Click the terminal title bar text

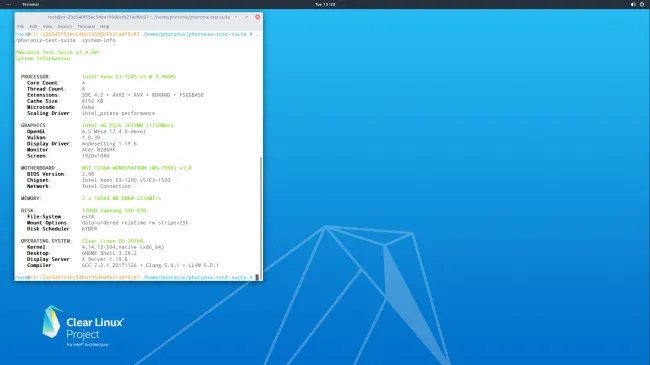click(139, 17)
